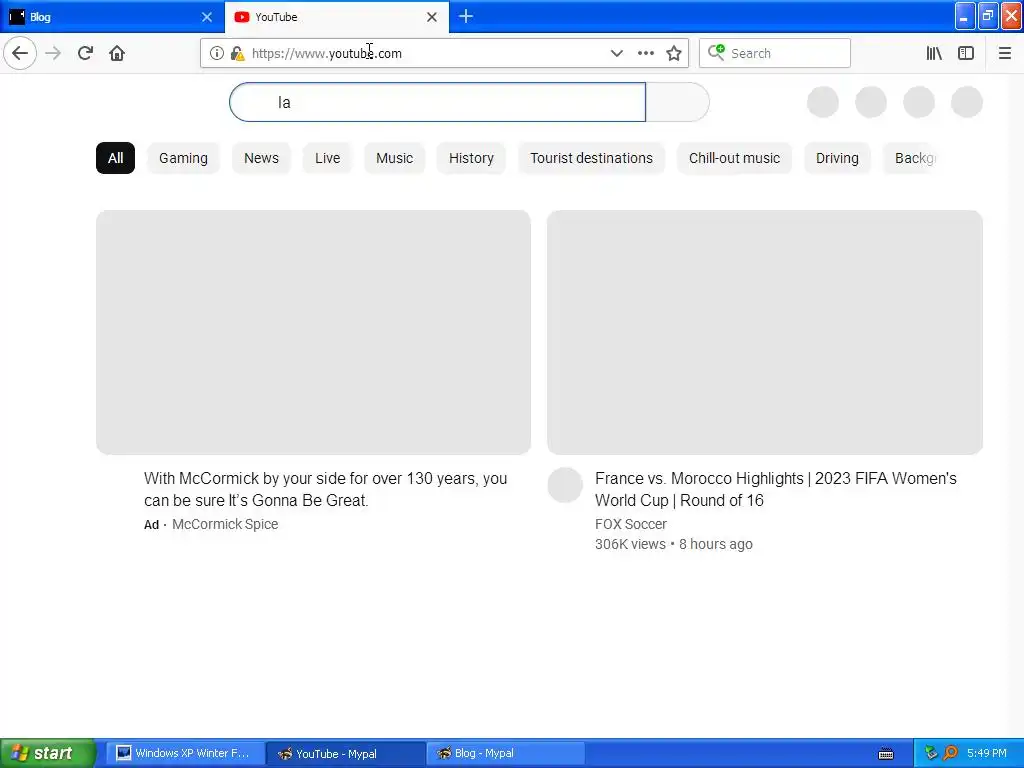Visit the McCormick Spice channel
This screenshot has height=768, width=1024.
tap(225, 524)
